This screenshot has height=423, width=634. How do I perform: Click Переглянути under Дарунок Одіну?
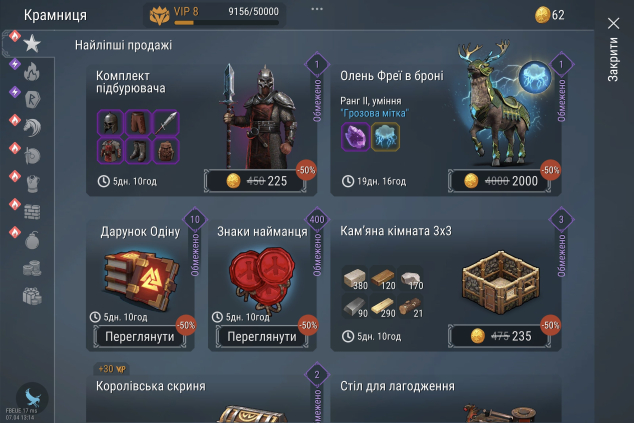coord(139,336)
